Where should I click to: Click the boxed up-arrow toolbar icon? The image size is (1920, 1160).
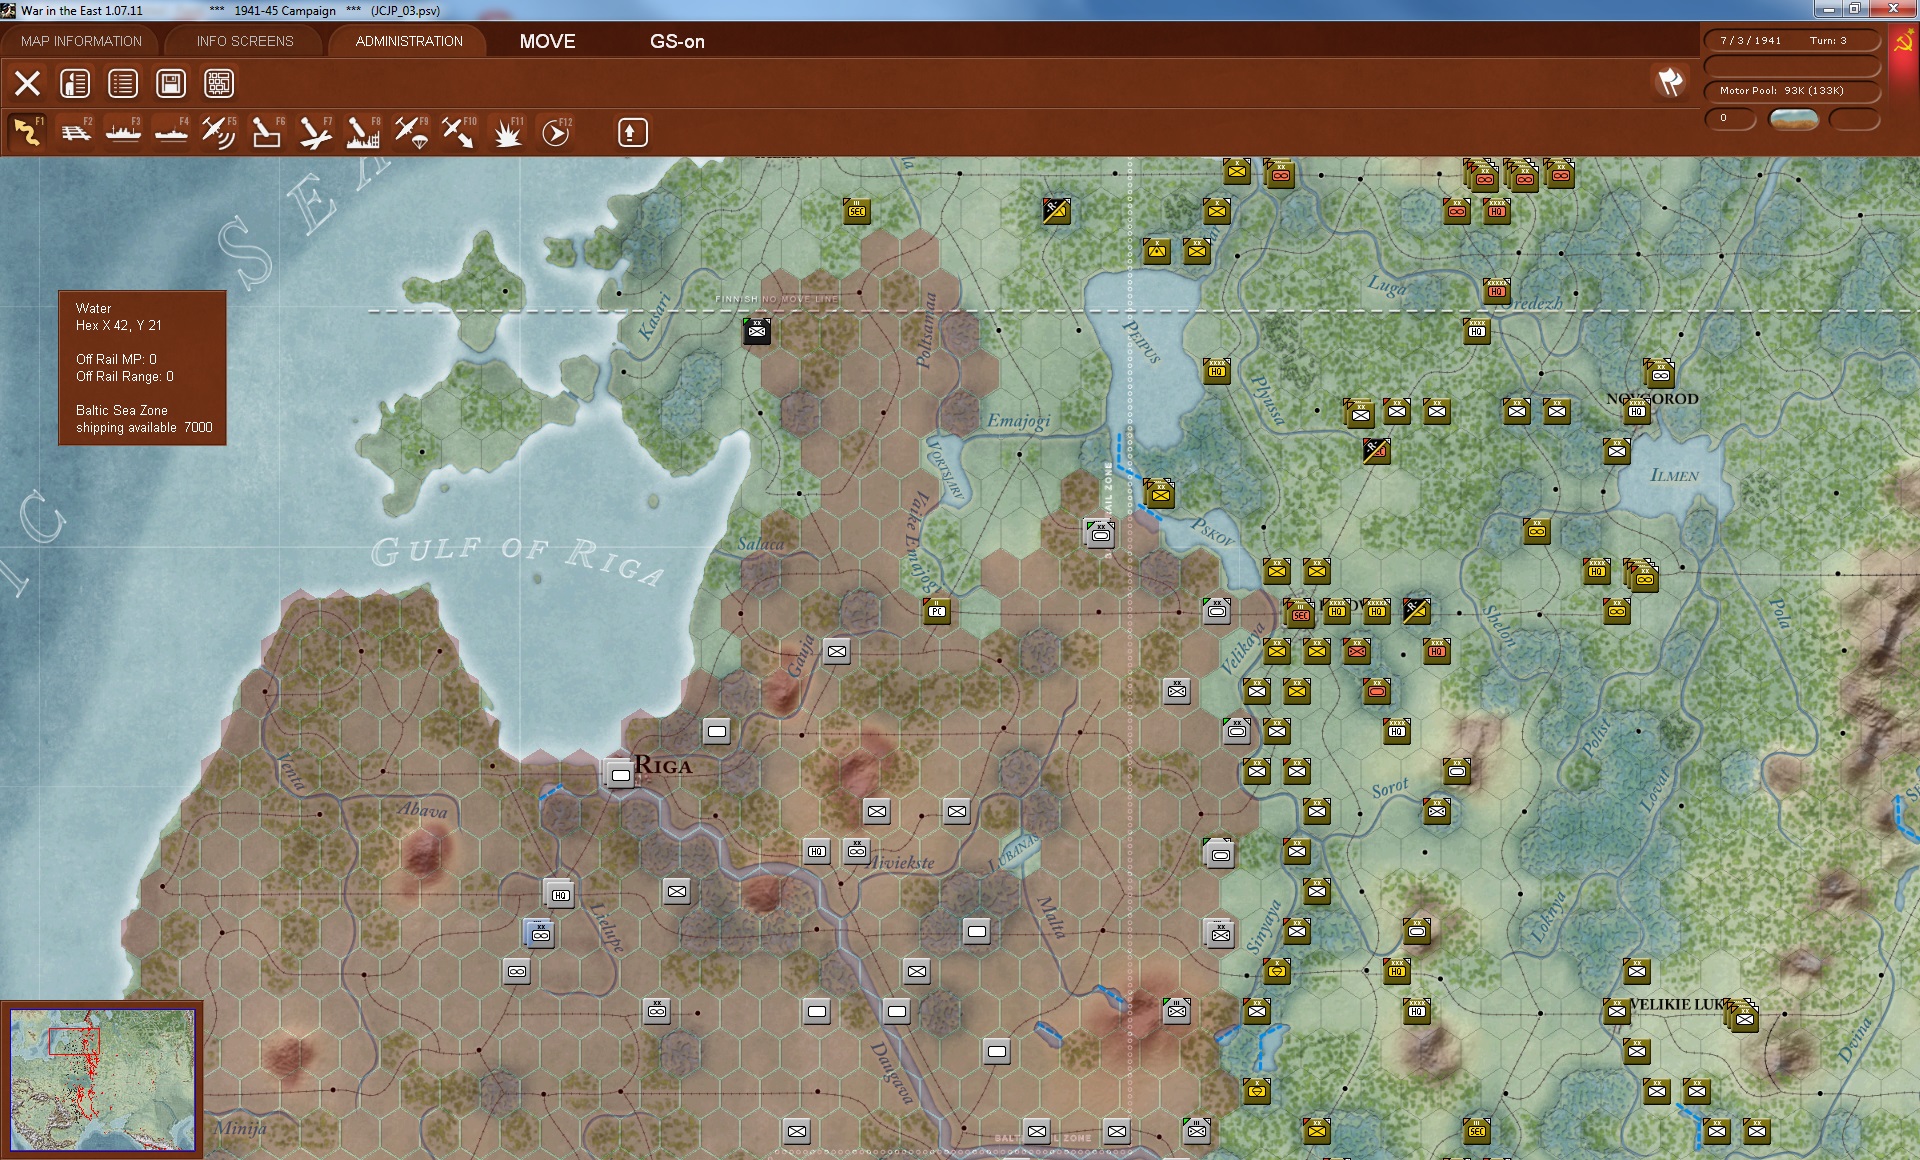(632, 132)
